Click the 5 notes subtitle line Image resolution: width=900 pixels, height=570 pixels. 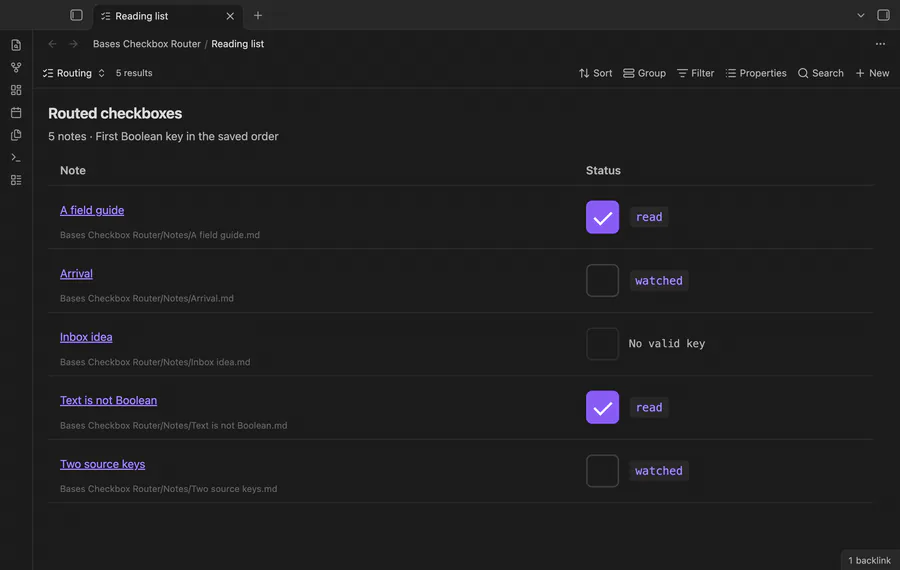point(163,137)
